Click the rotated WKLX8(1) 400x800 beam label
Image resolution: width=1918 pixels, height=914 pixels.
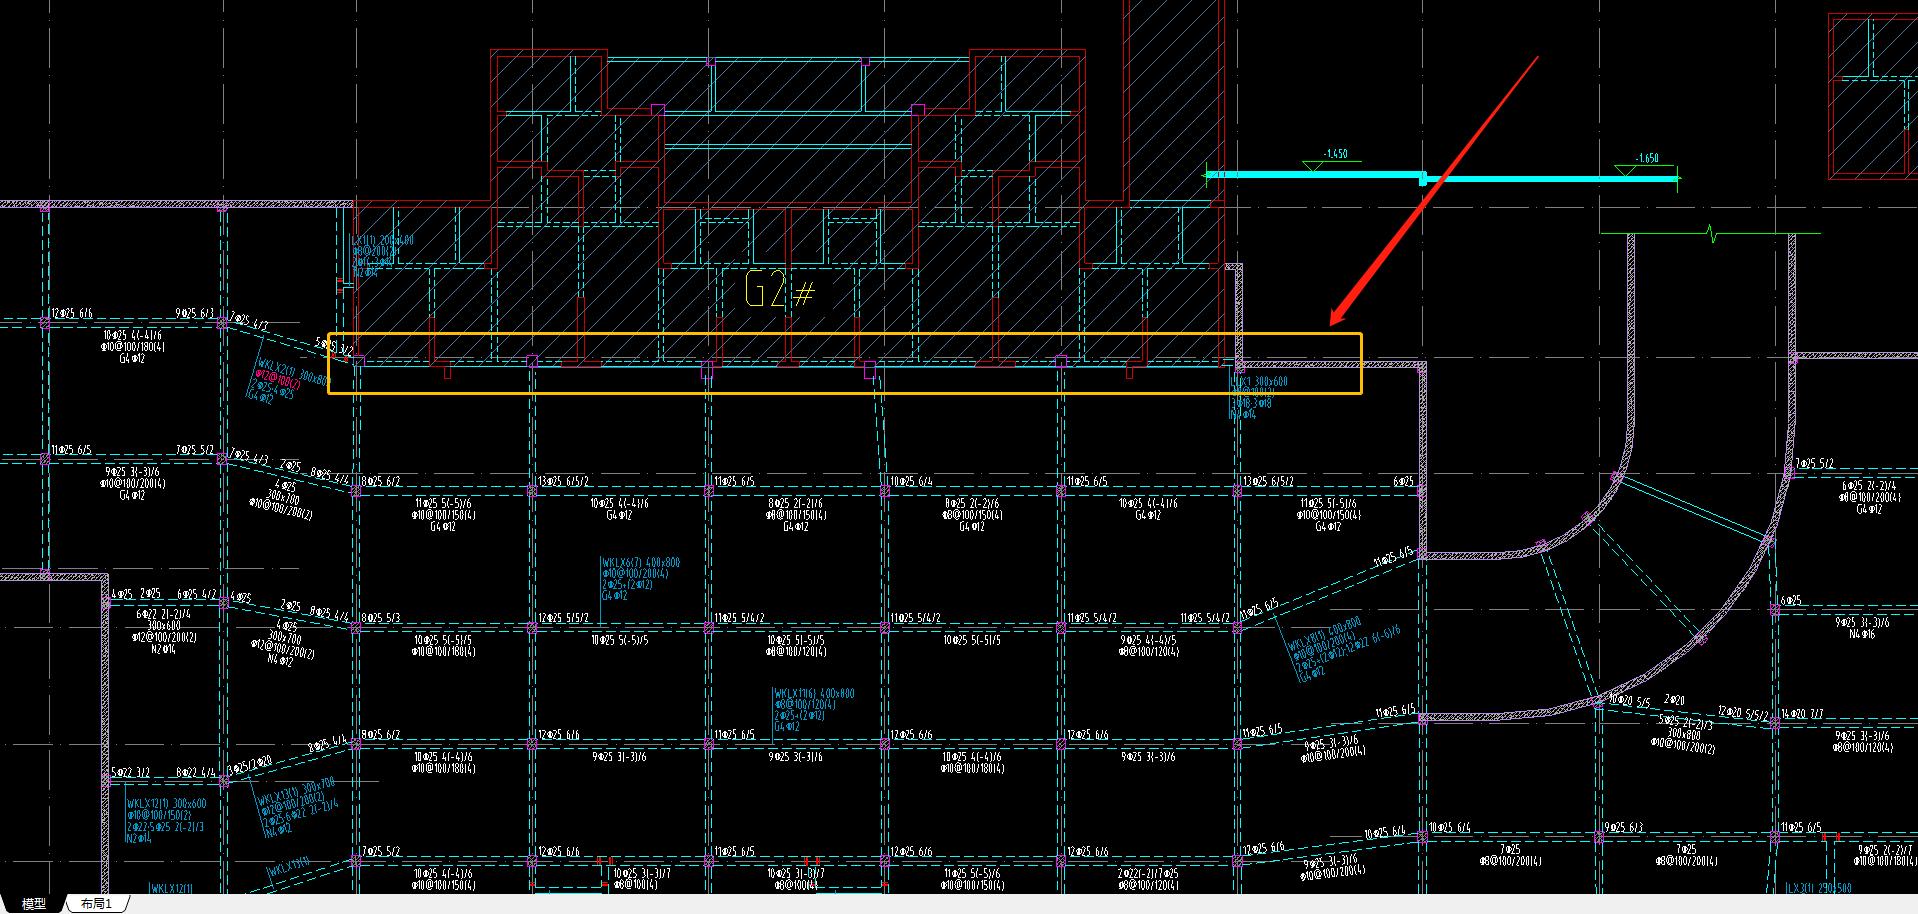[x=1325, y=634]
